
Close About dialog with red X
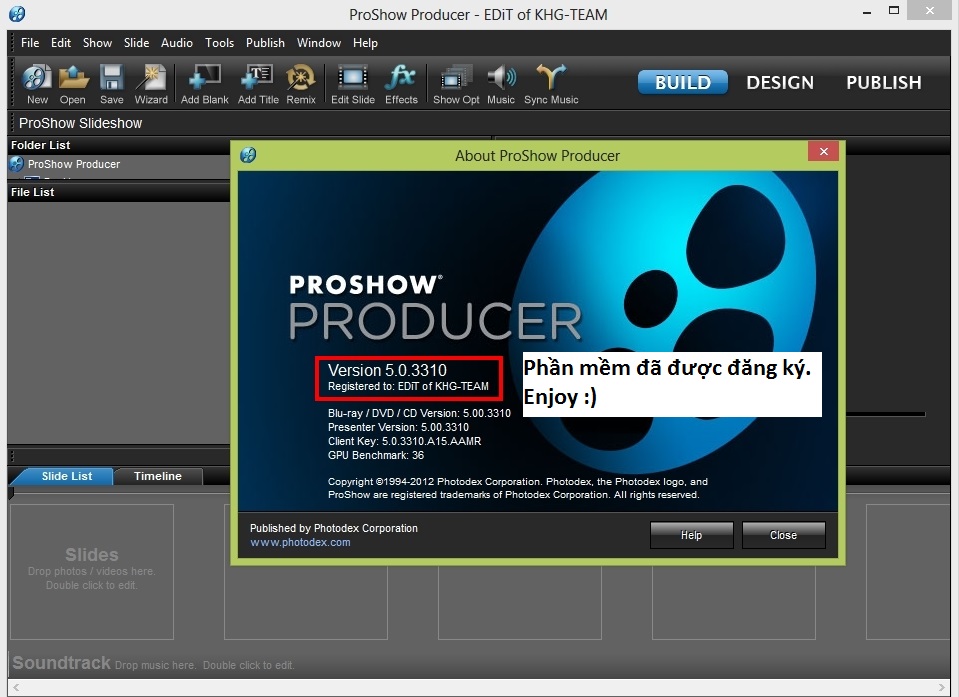823,152
